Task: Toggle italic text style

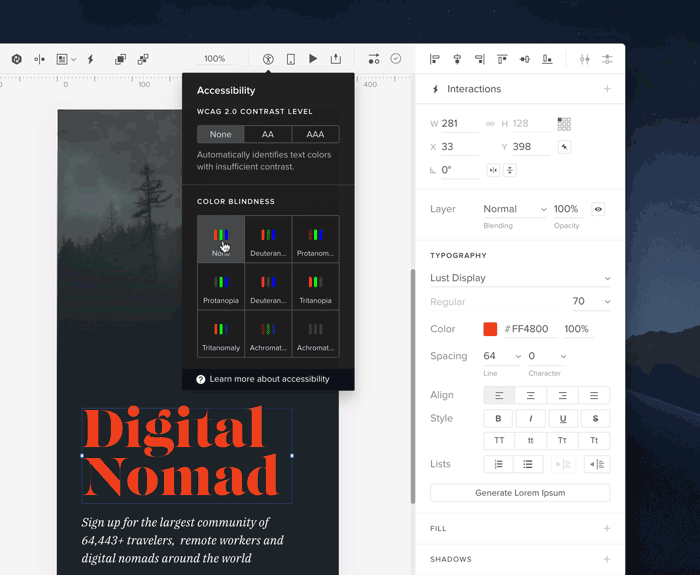Action: point(530,418)
